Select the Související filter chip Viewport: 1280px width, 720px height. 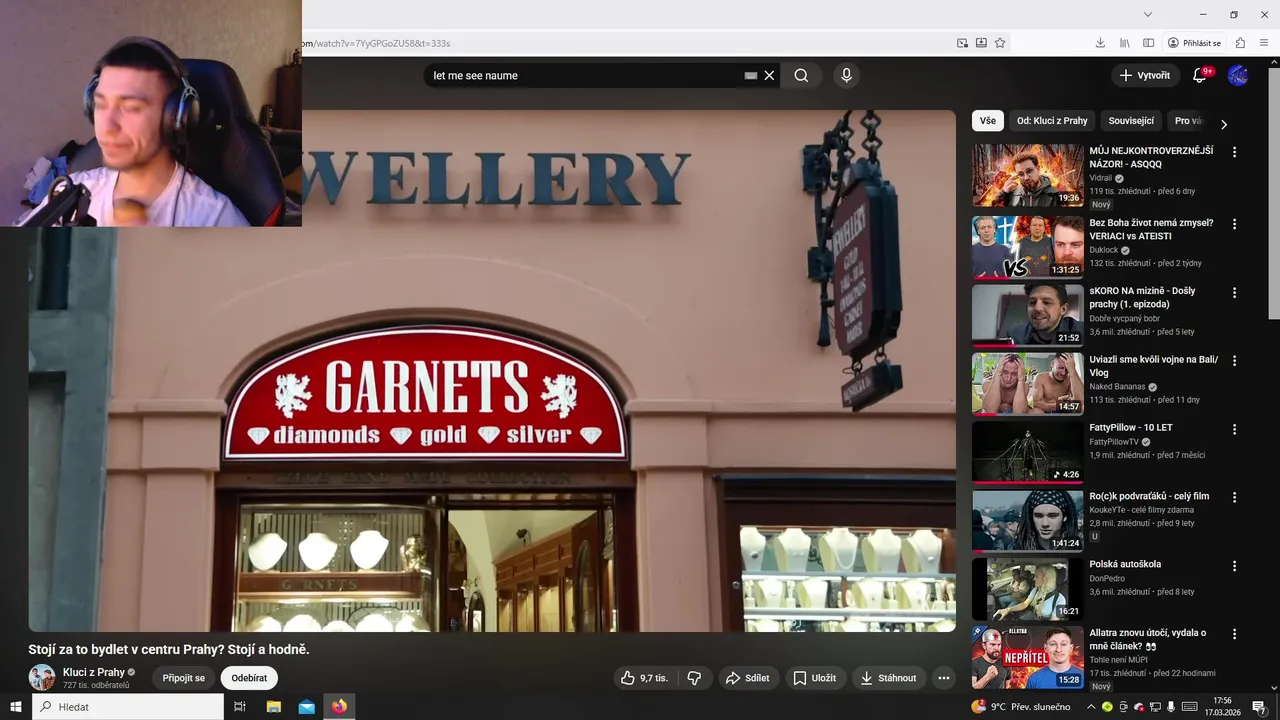tap(1131, 120)
